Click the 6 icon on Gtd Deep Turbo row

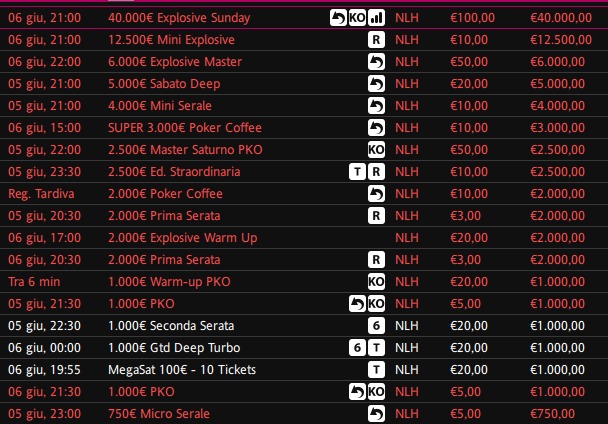357,348
